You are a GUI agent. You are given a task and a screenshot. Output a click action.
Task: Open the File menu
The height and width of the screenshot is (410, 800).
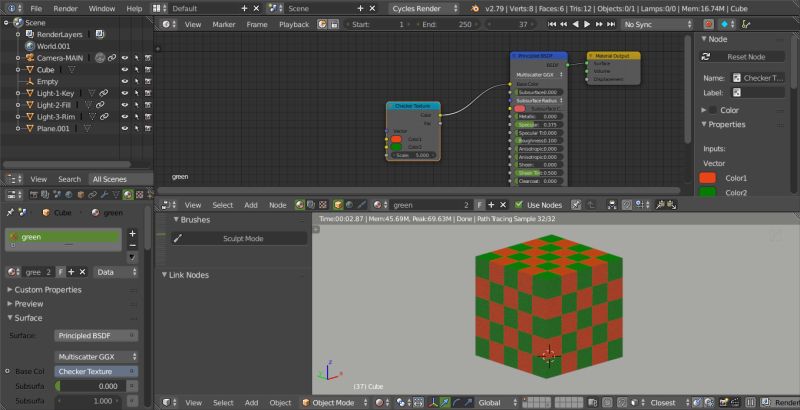pyautogui.click(x=36, y=9)
